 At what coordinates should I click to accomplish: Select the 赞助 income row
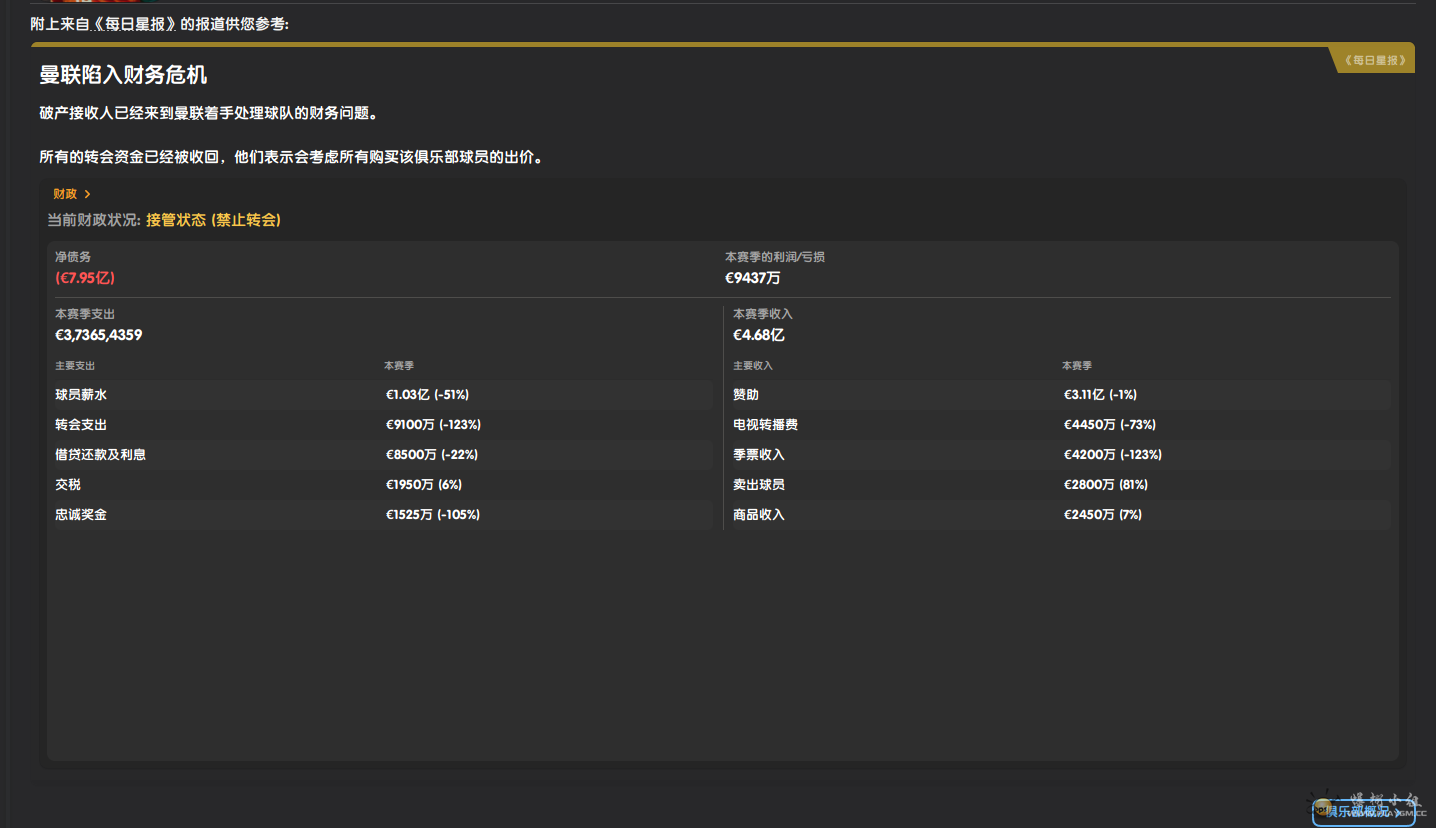pos(1060,395)
